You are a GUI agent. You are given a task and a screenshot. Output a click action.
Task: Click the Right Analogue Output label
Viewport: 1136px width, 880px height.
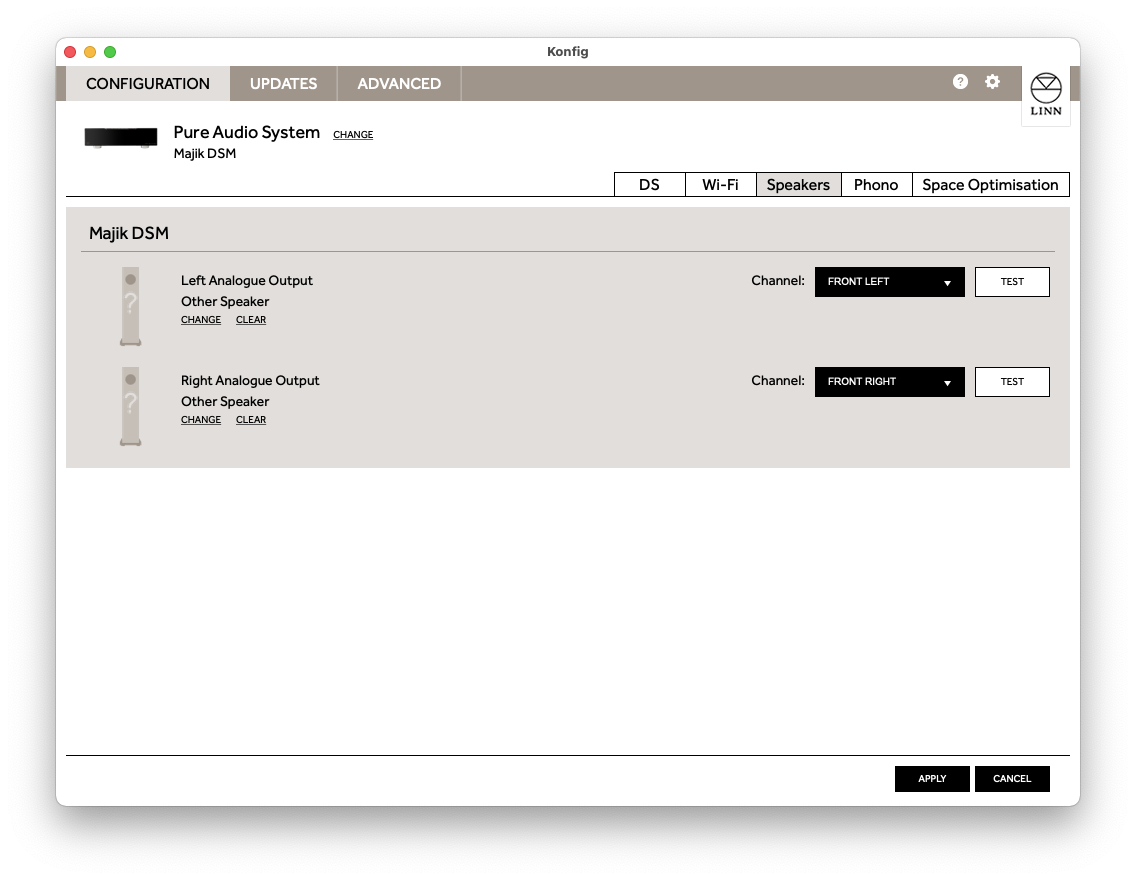250,381
